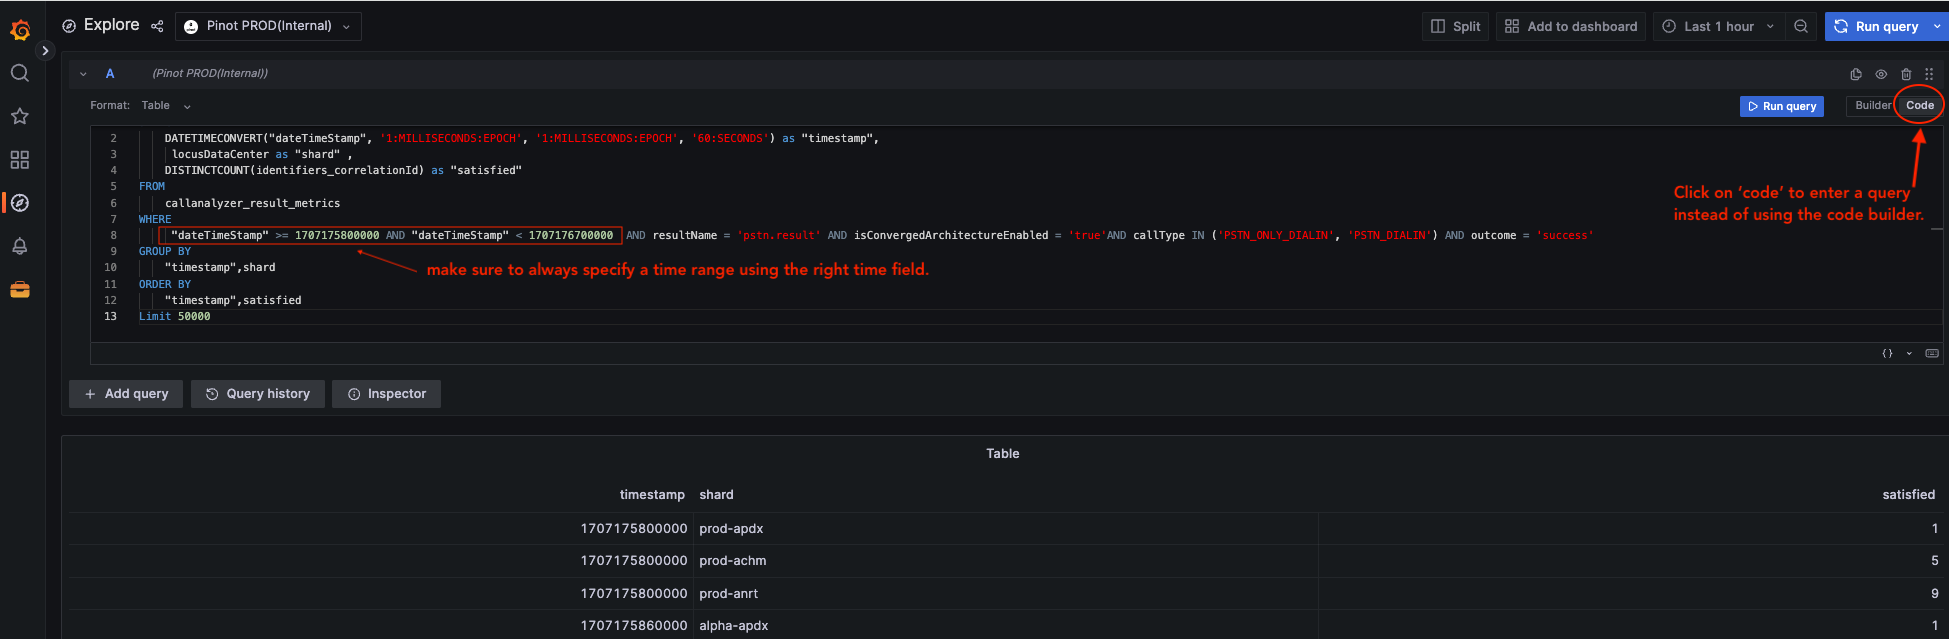The width and height of the screenshot is (1949, 639).
Task: Open the Inspector
Action: pos(387,394)
